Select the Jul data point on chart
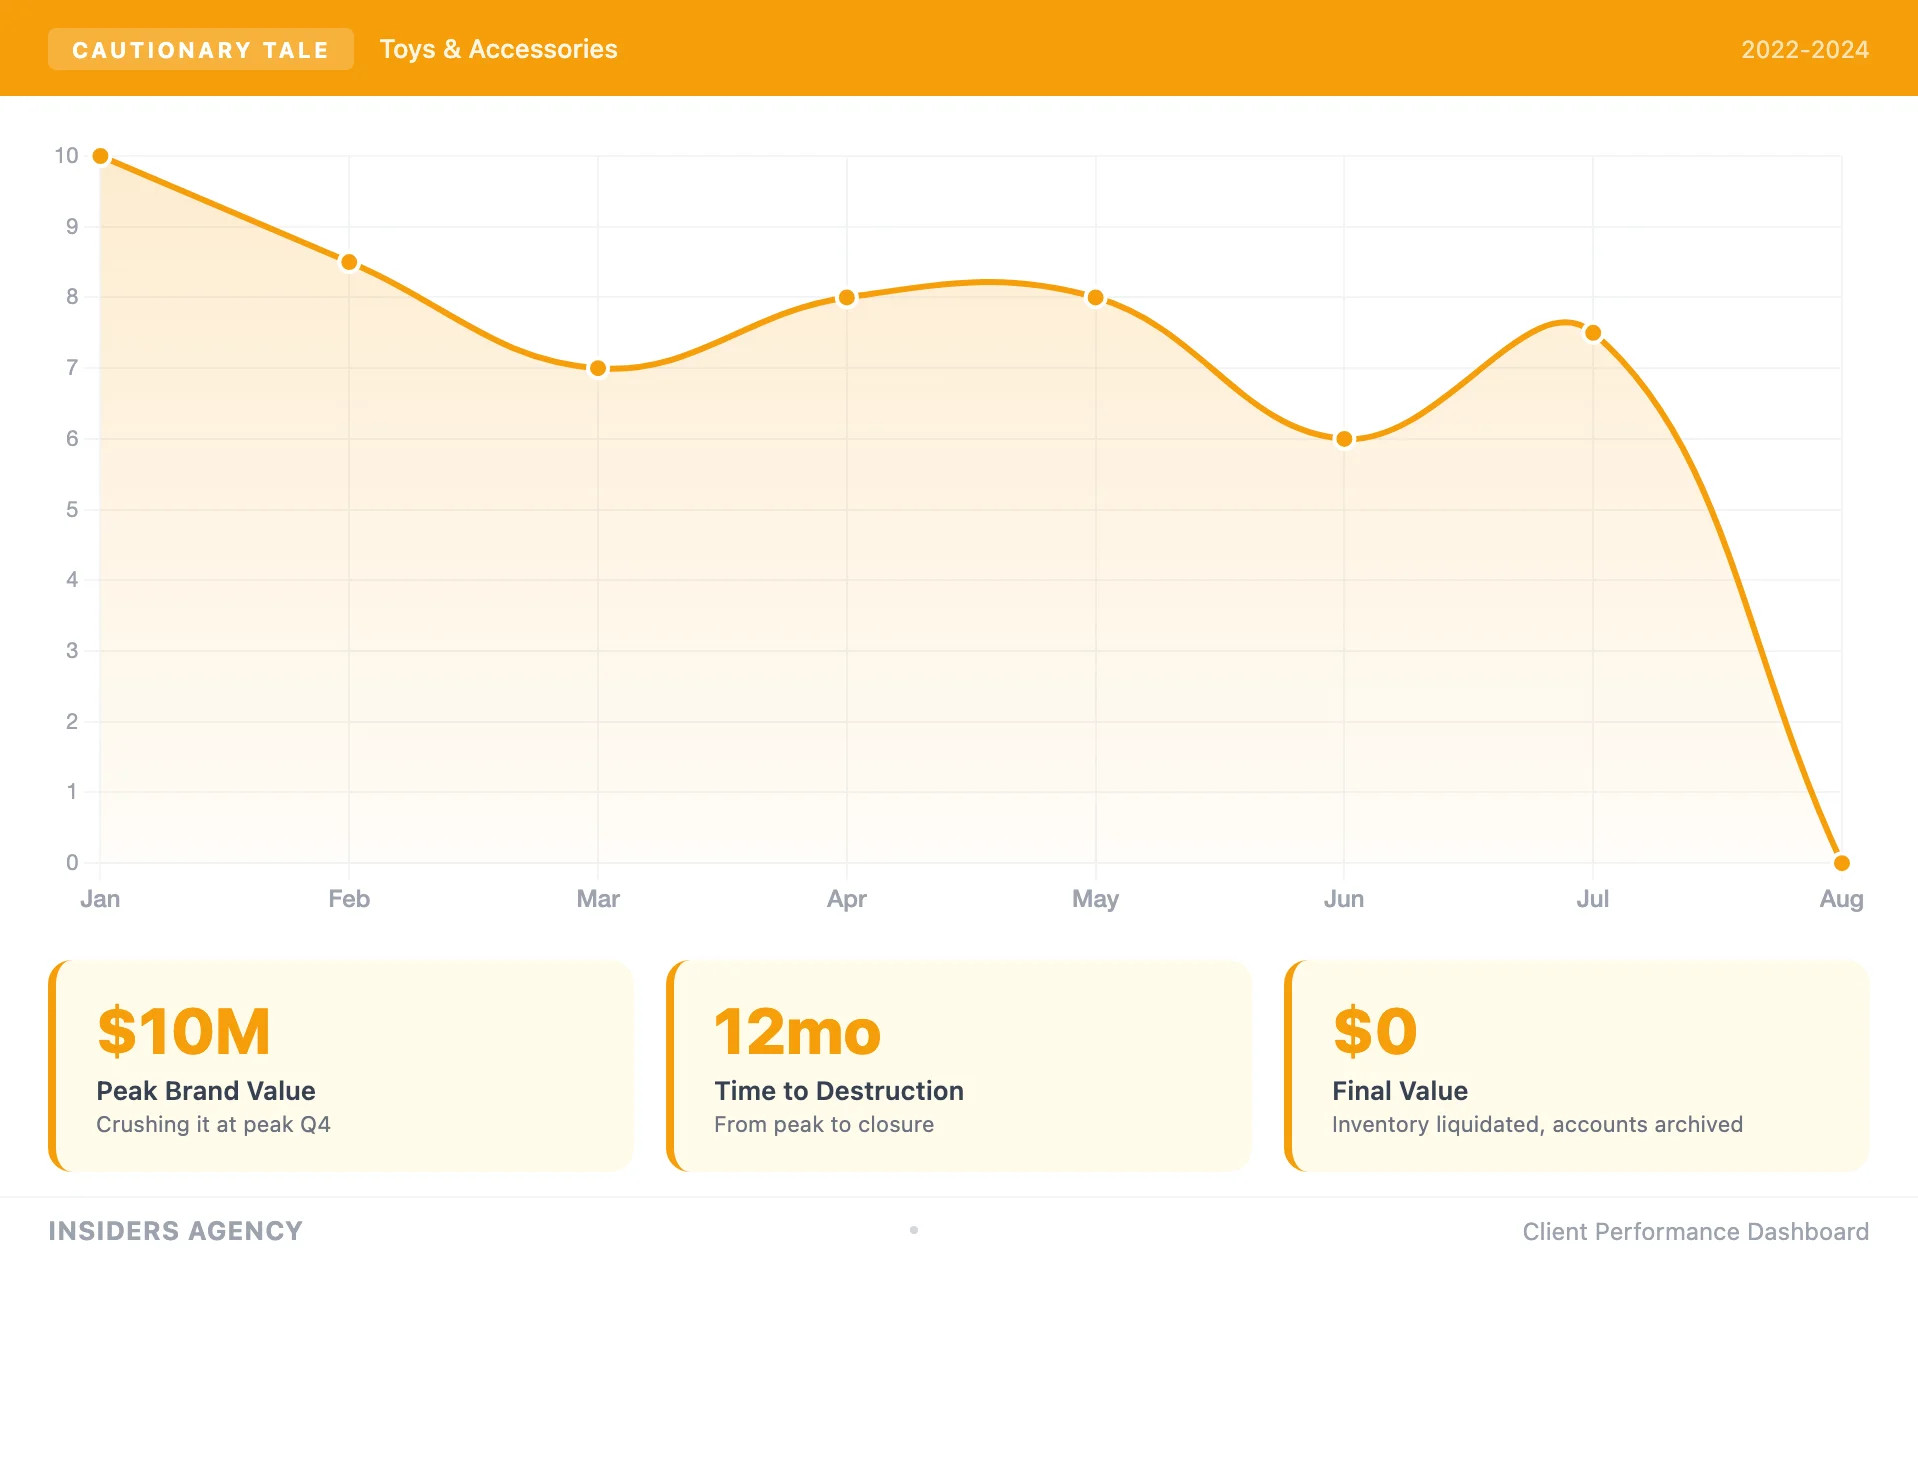 1593,333
